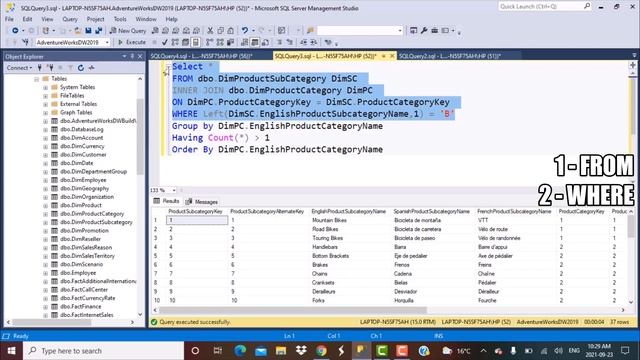Click the Parse query checkmark icon

(164, 42)
